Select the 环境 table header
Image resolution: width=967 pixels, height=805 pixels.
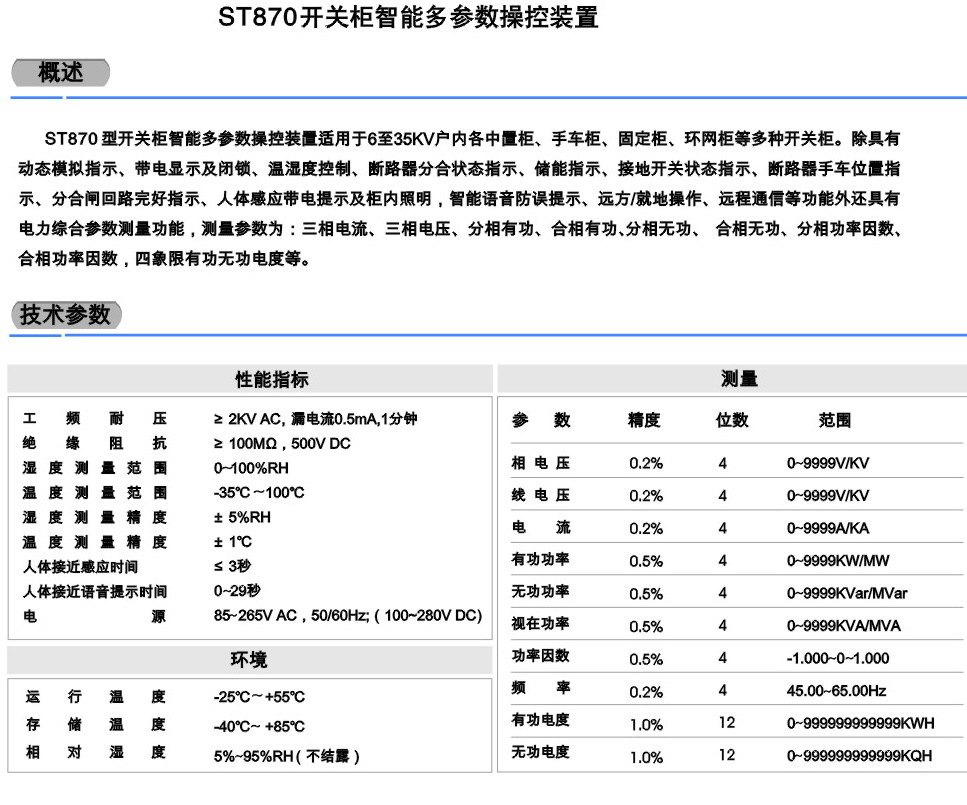click(250, 660)
